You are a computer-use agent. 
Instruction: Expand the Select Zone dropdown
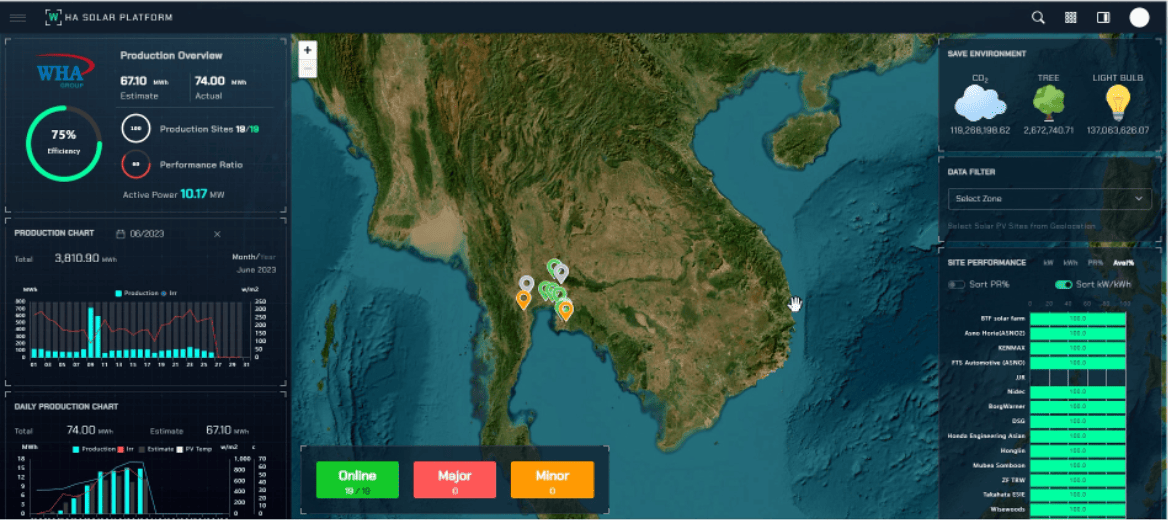click(1049, 199)
